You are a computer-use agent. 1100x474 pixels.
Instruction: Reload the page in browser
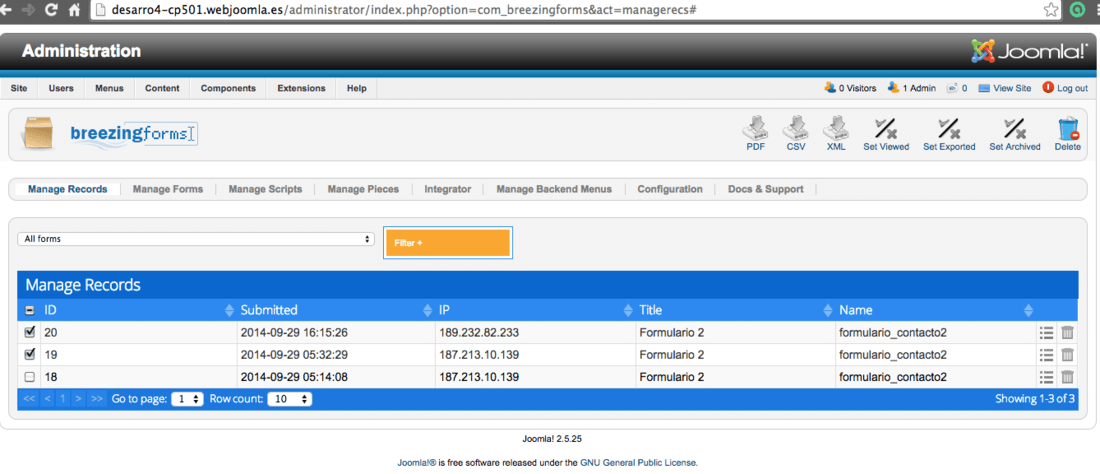(x=51, y=10)
